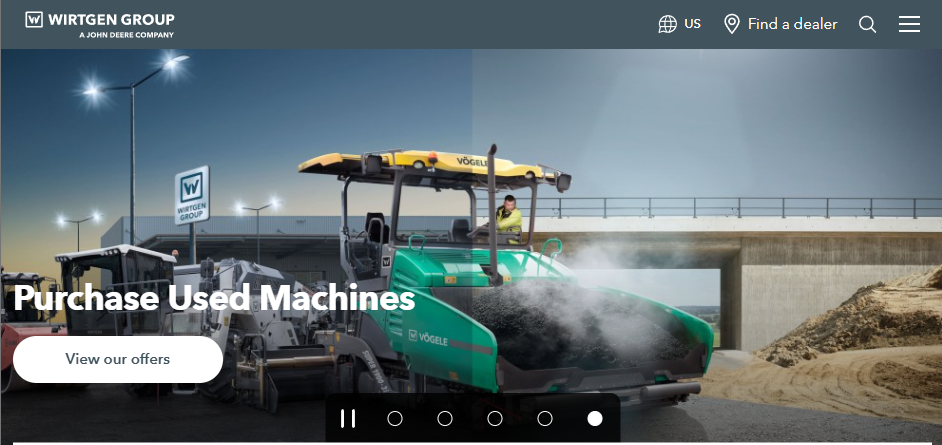
Task: Select the fifth active carousel dot
Action: tap(595, 419)
